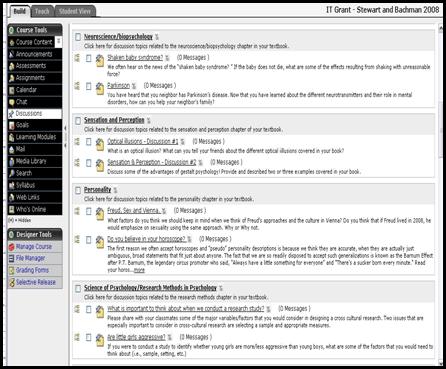The image size is (446, 369).
Task: Open the Shaken baby syndrome topic link
Action: coord(135,58)
